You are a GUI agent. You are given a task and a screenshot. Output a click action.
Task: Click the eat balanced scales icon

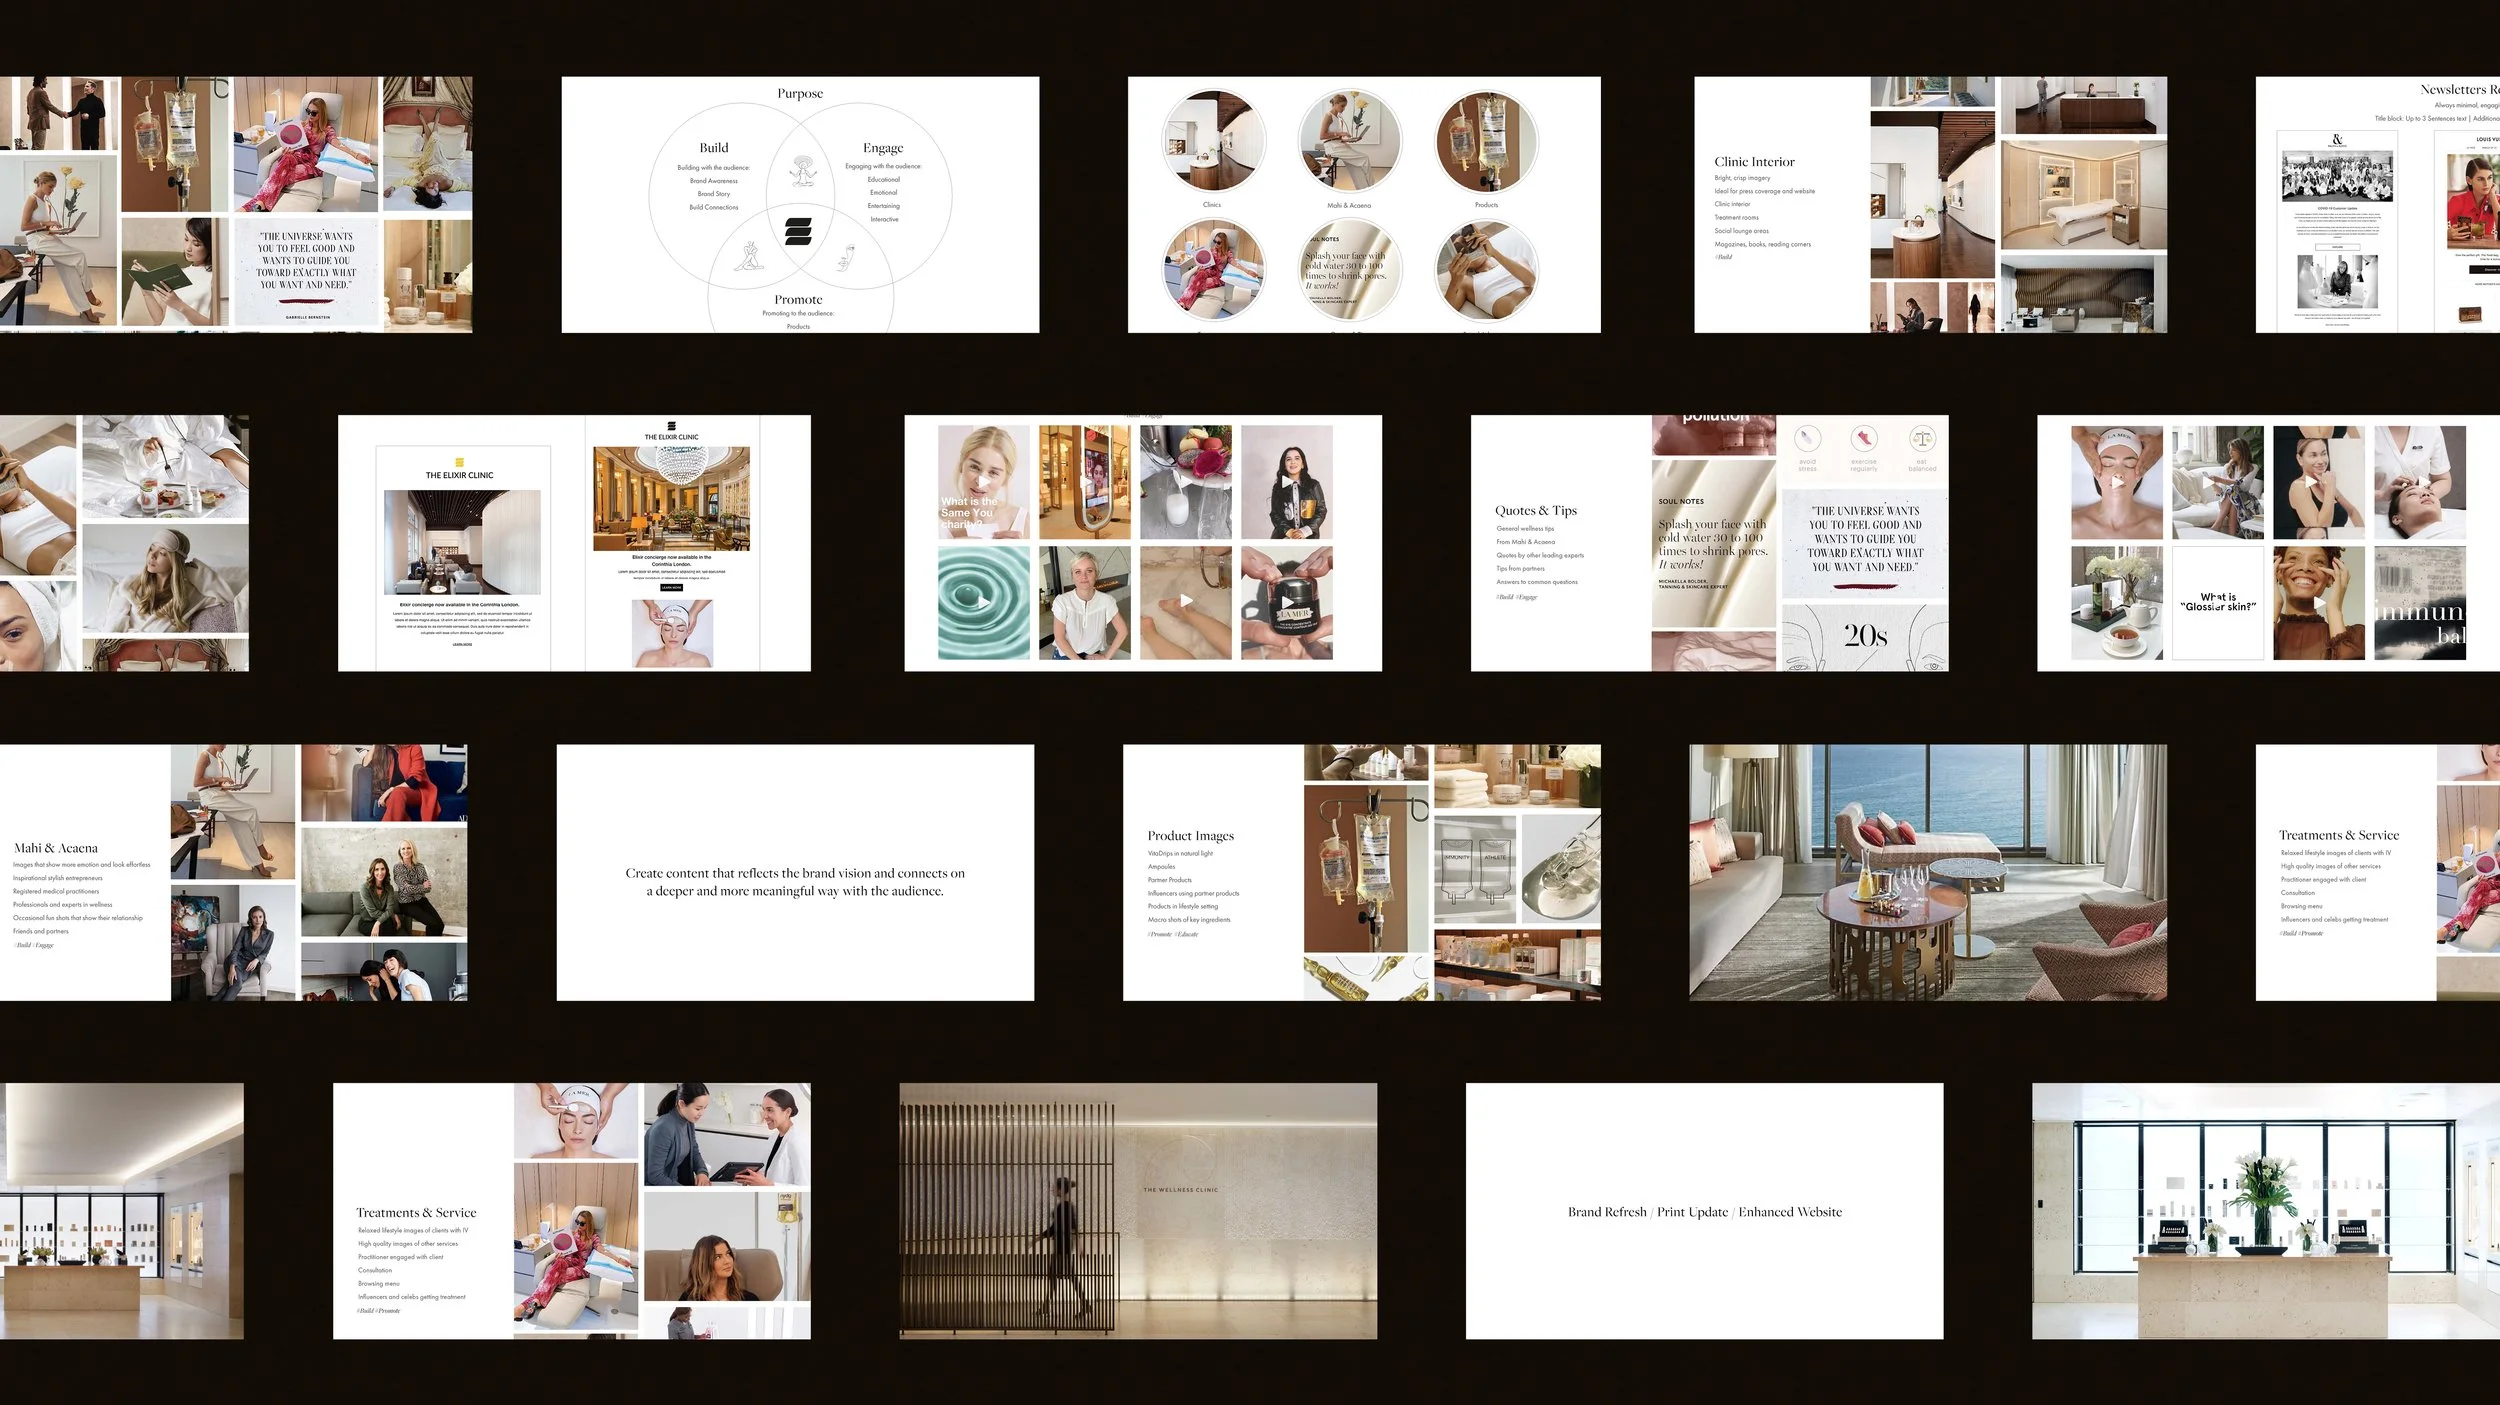pos(1922,439)
